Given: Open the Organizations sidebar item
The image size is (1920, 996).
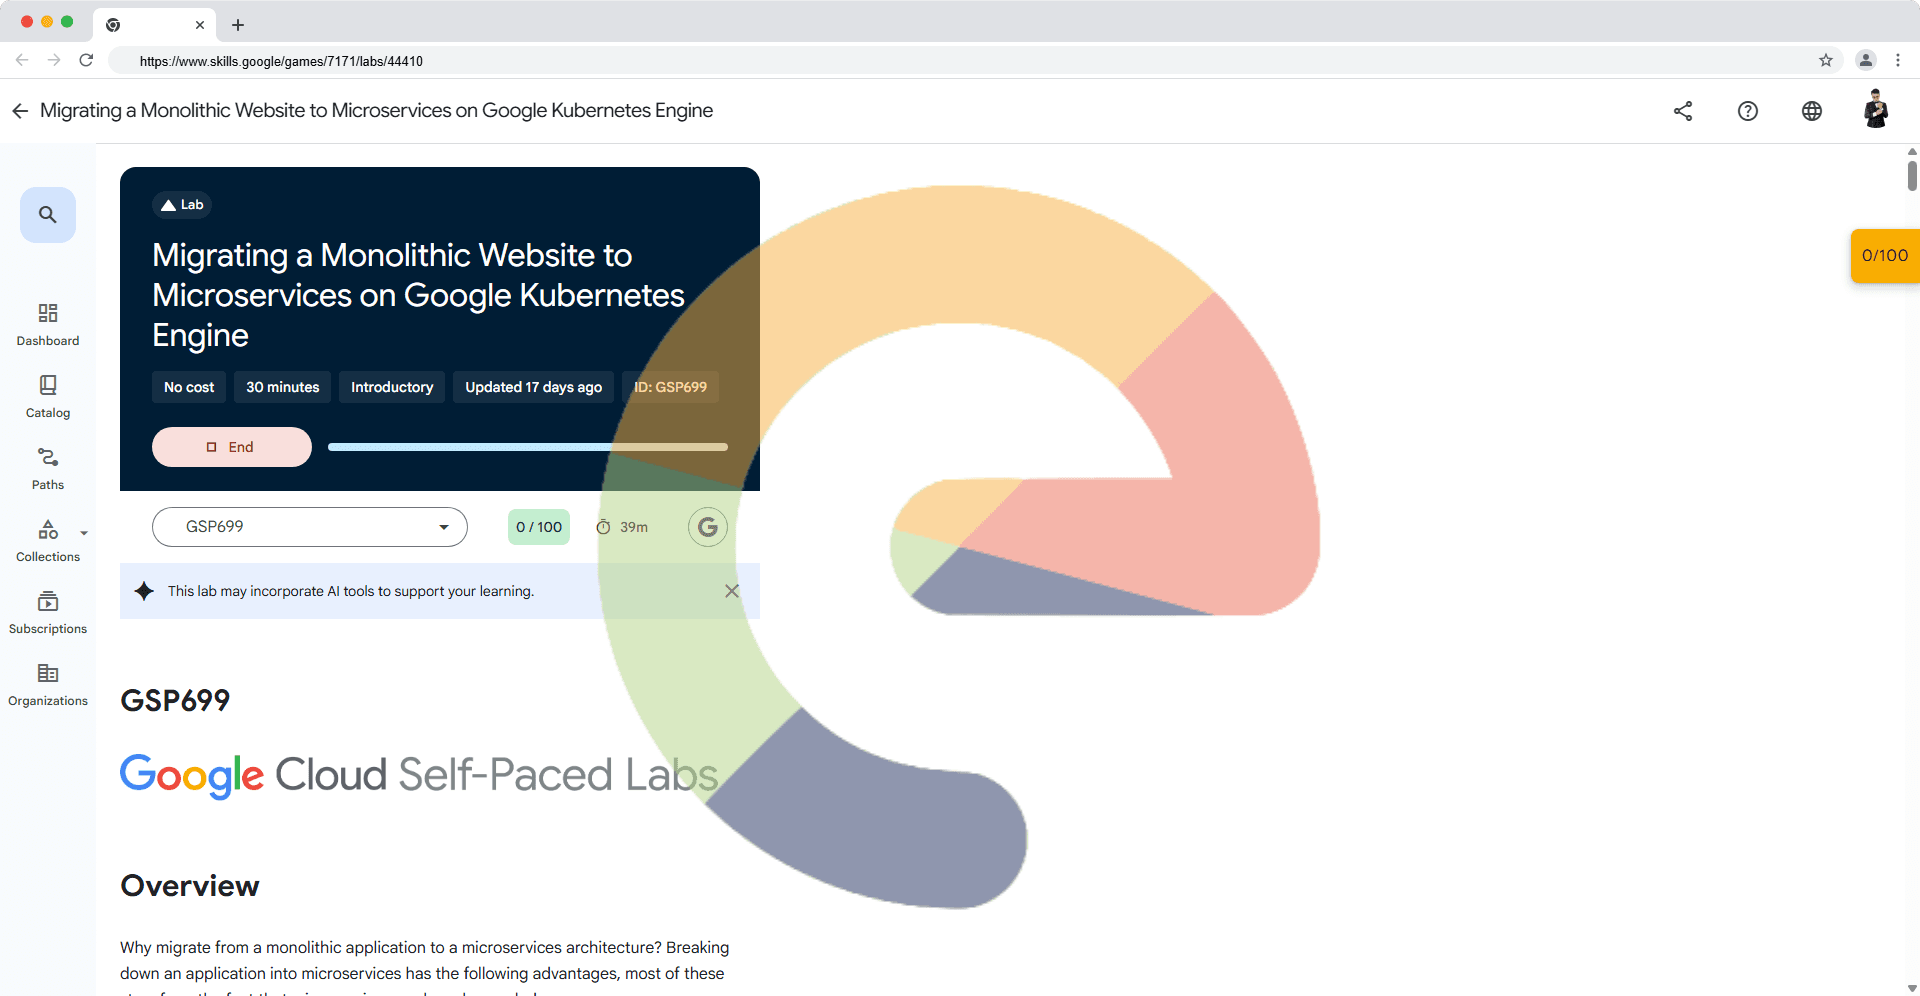Looking at the screenshot, I should click(x=48, y=685).
